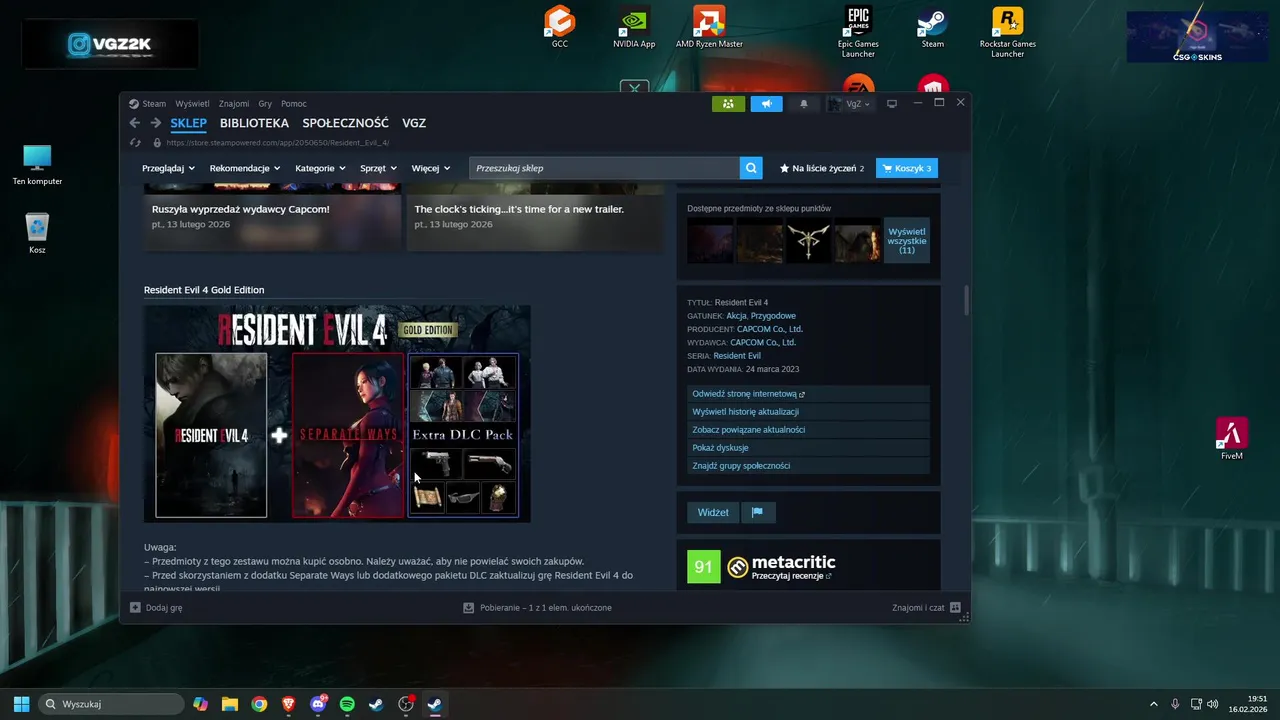Click the CAPCOM Co., Ltd. producent link
Screen dimensions: 1280x720
click(x=770, y=329)
